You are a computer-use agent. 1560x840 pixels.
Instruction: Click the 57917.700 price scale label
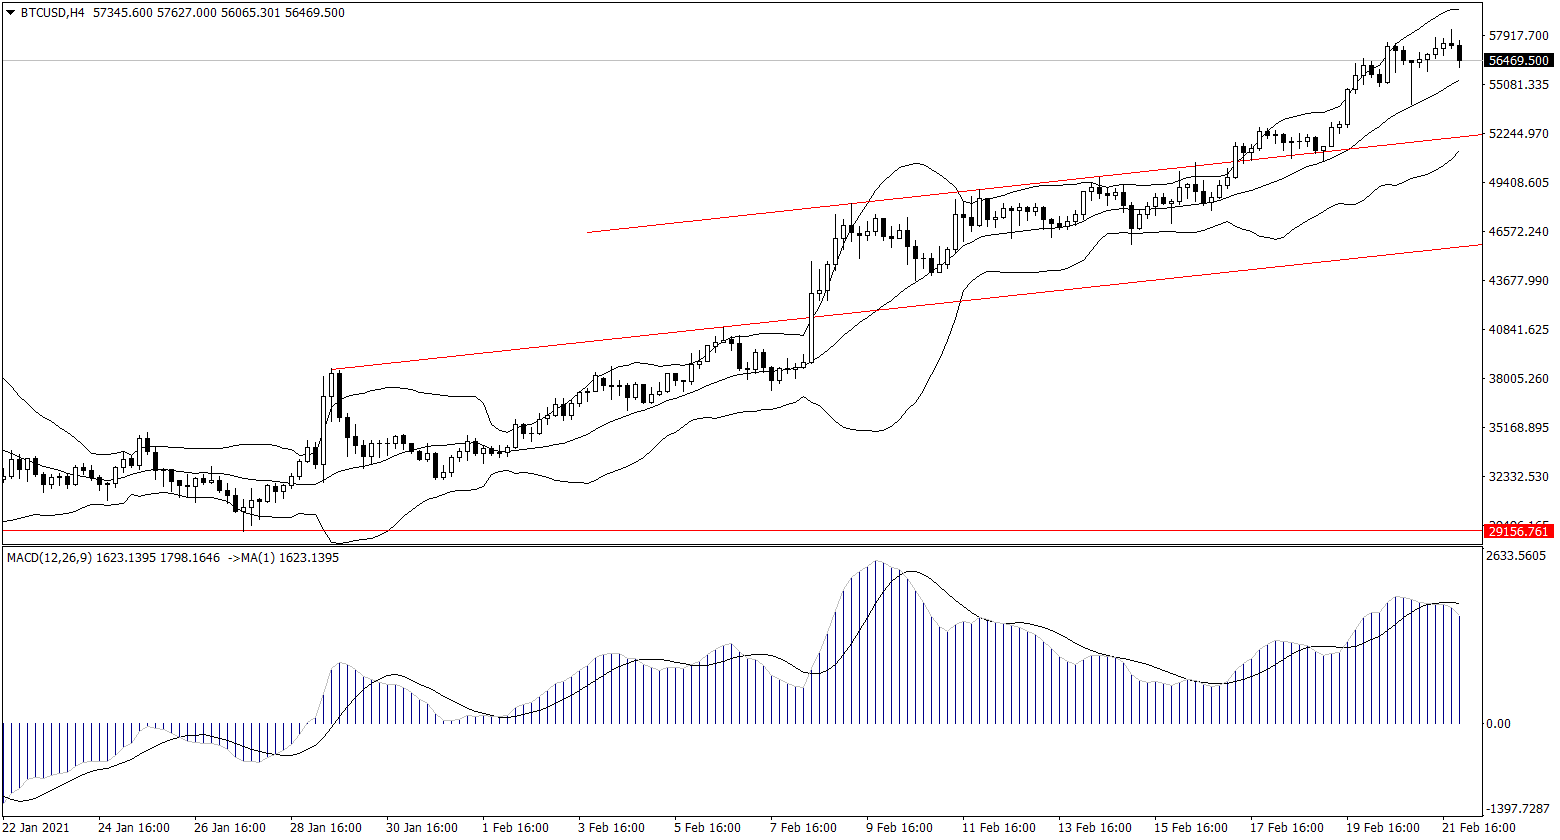pyautogui.click(x=1518, y=36)
